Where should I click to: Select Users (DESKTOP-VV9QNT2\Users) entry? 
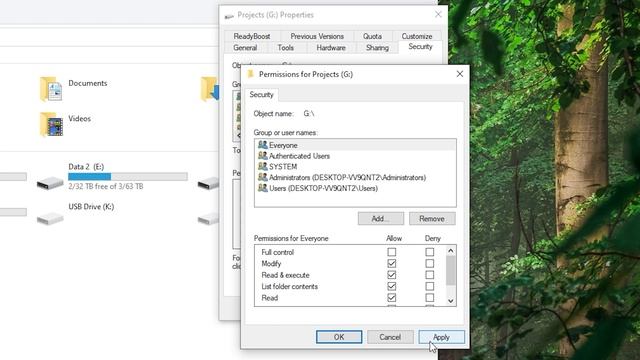(x=355, y=188)
